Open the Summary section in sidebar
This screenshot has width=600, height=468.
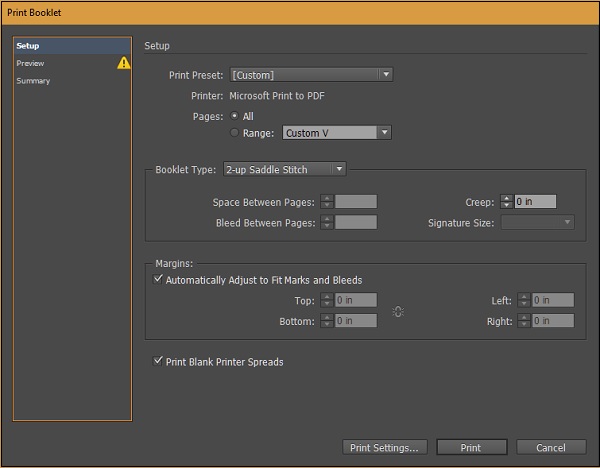[x=33, y=81]
